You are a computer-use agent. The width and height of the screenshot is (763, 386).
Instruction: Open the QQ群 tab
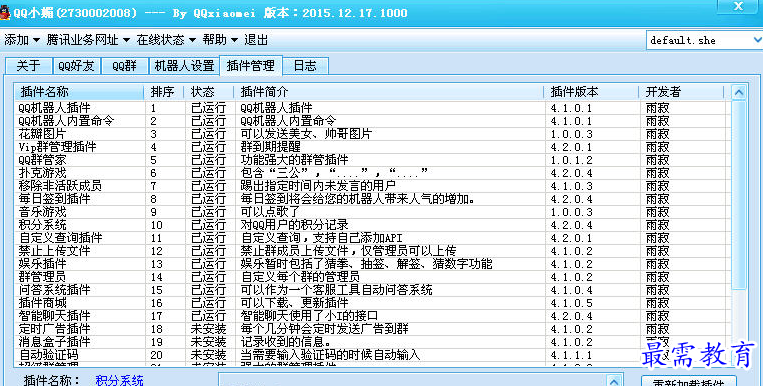click(x=125, y=66)
